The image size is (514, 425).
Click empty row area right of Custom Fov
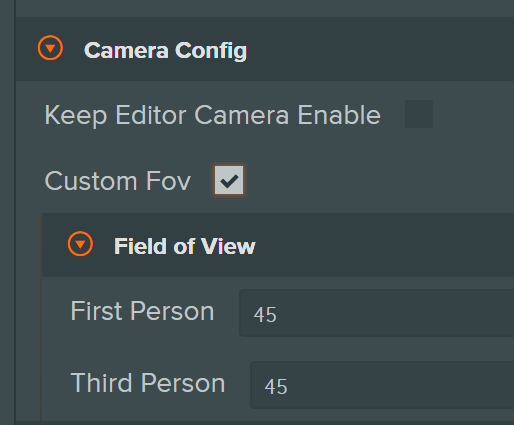point(379,180)
